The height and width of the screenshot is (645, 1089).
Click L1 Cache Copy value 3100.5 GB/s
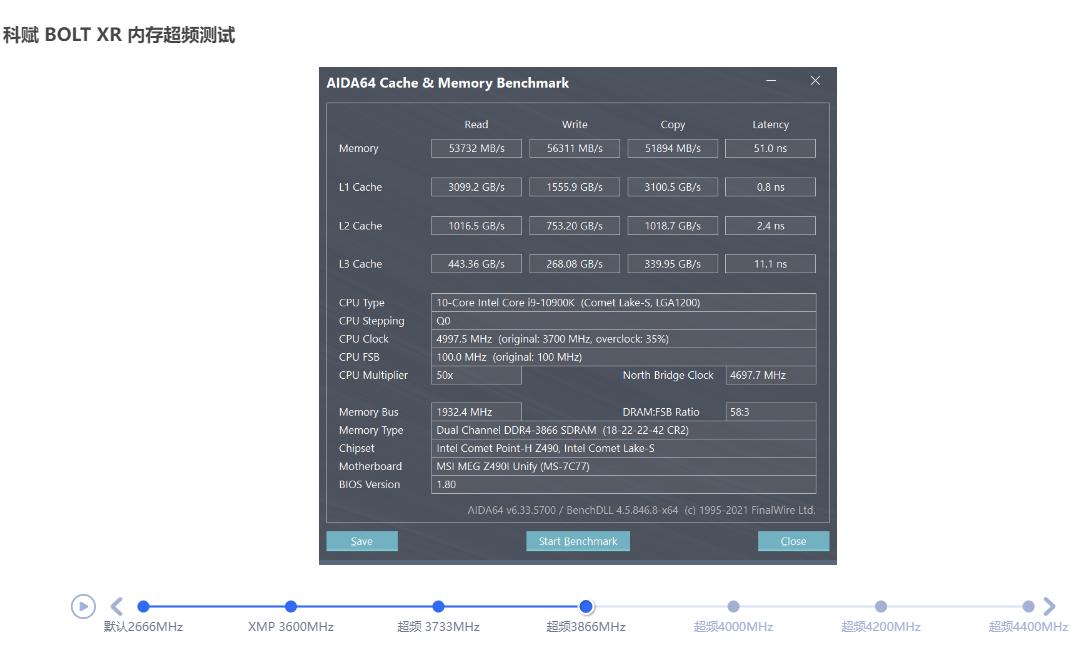tap(672, 187)
